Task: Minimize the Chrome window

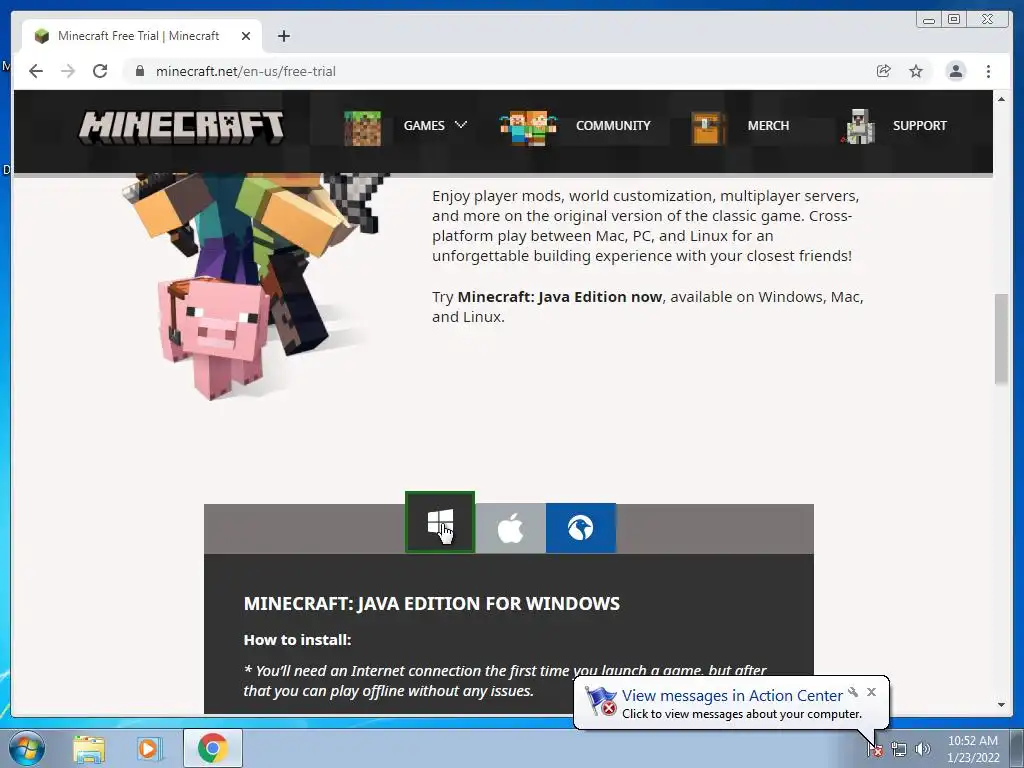Action: tap(929, 20)
